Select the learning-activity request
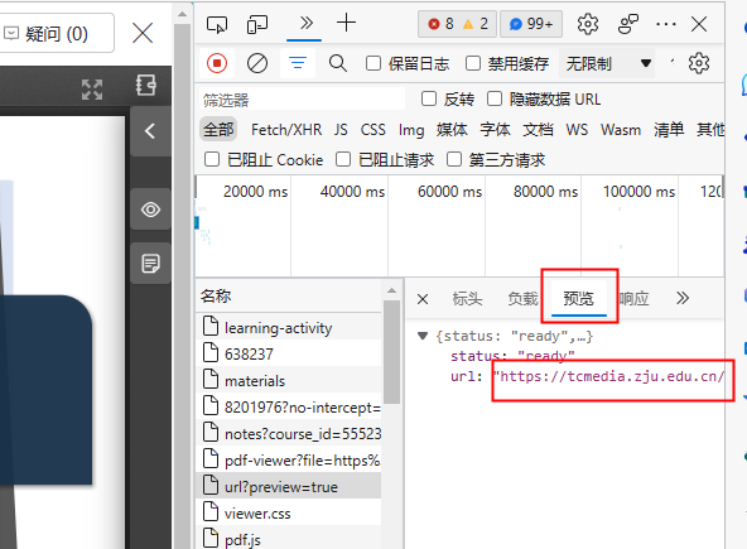747x549 pixels. [288, 327]
